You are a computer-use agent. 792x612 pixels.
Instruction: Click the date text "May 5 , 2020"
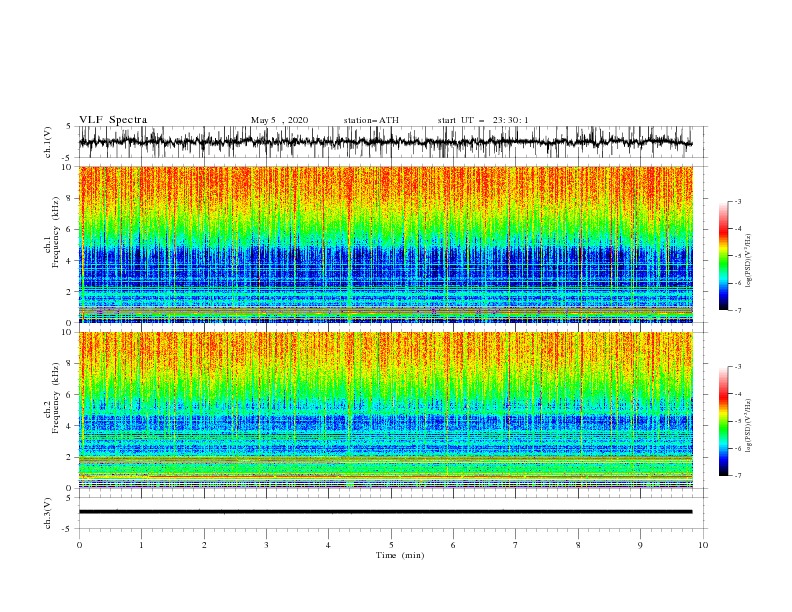click(x=279, y=120)
